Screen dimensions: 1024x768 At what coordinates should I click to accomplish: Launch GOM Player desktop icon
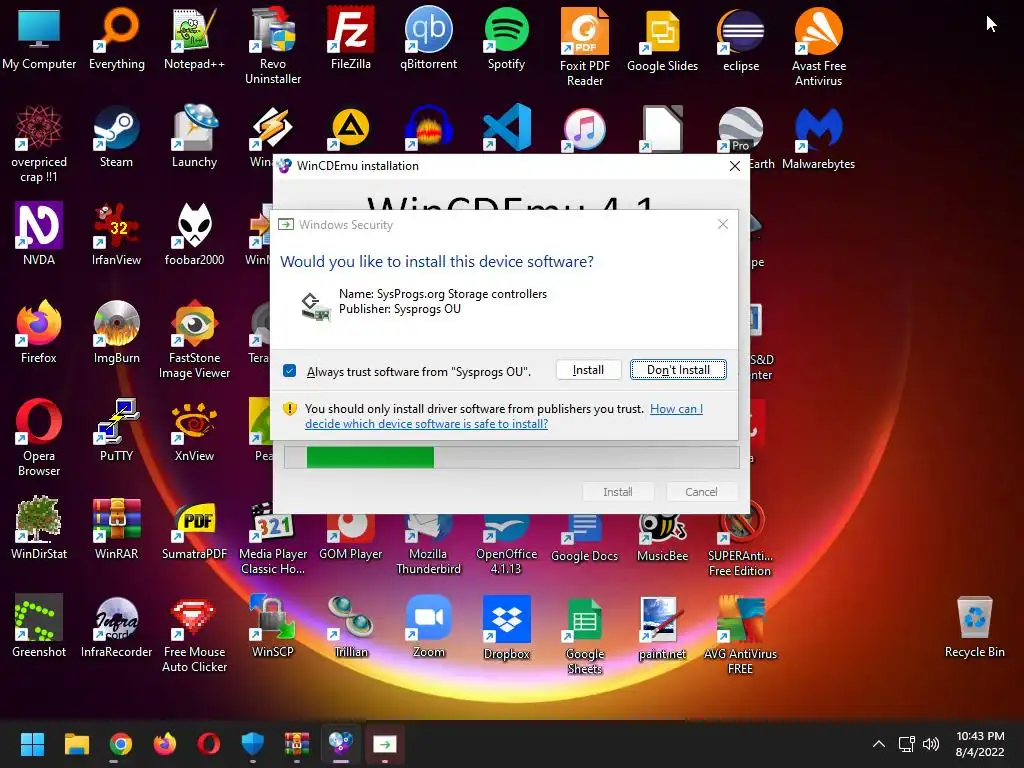351,539
